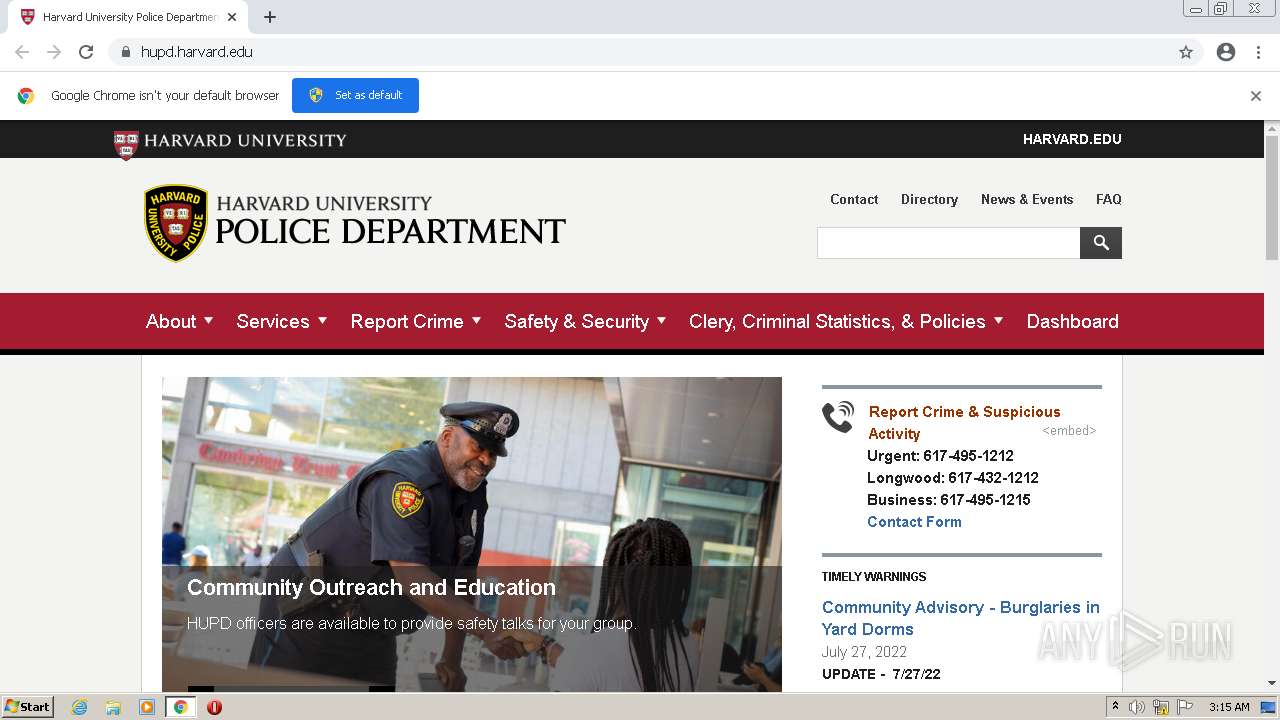Click Set as default button
The width and height of the screenshot is (1280, 720).
pos(355,95)
